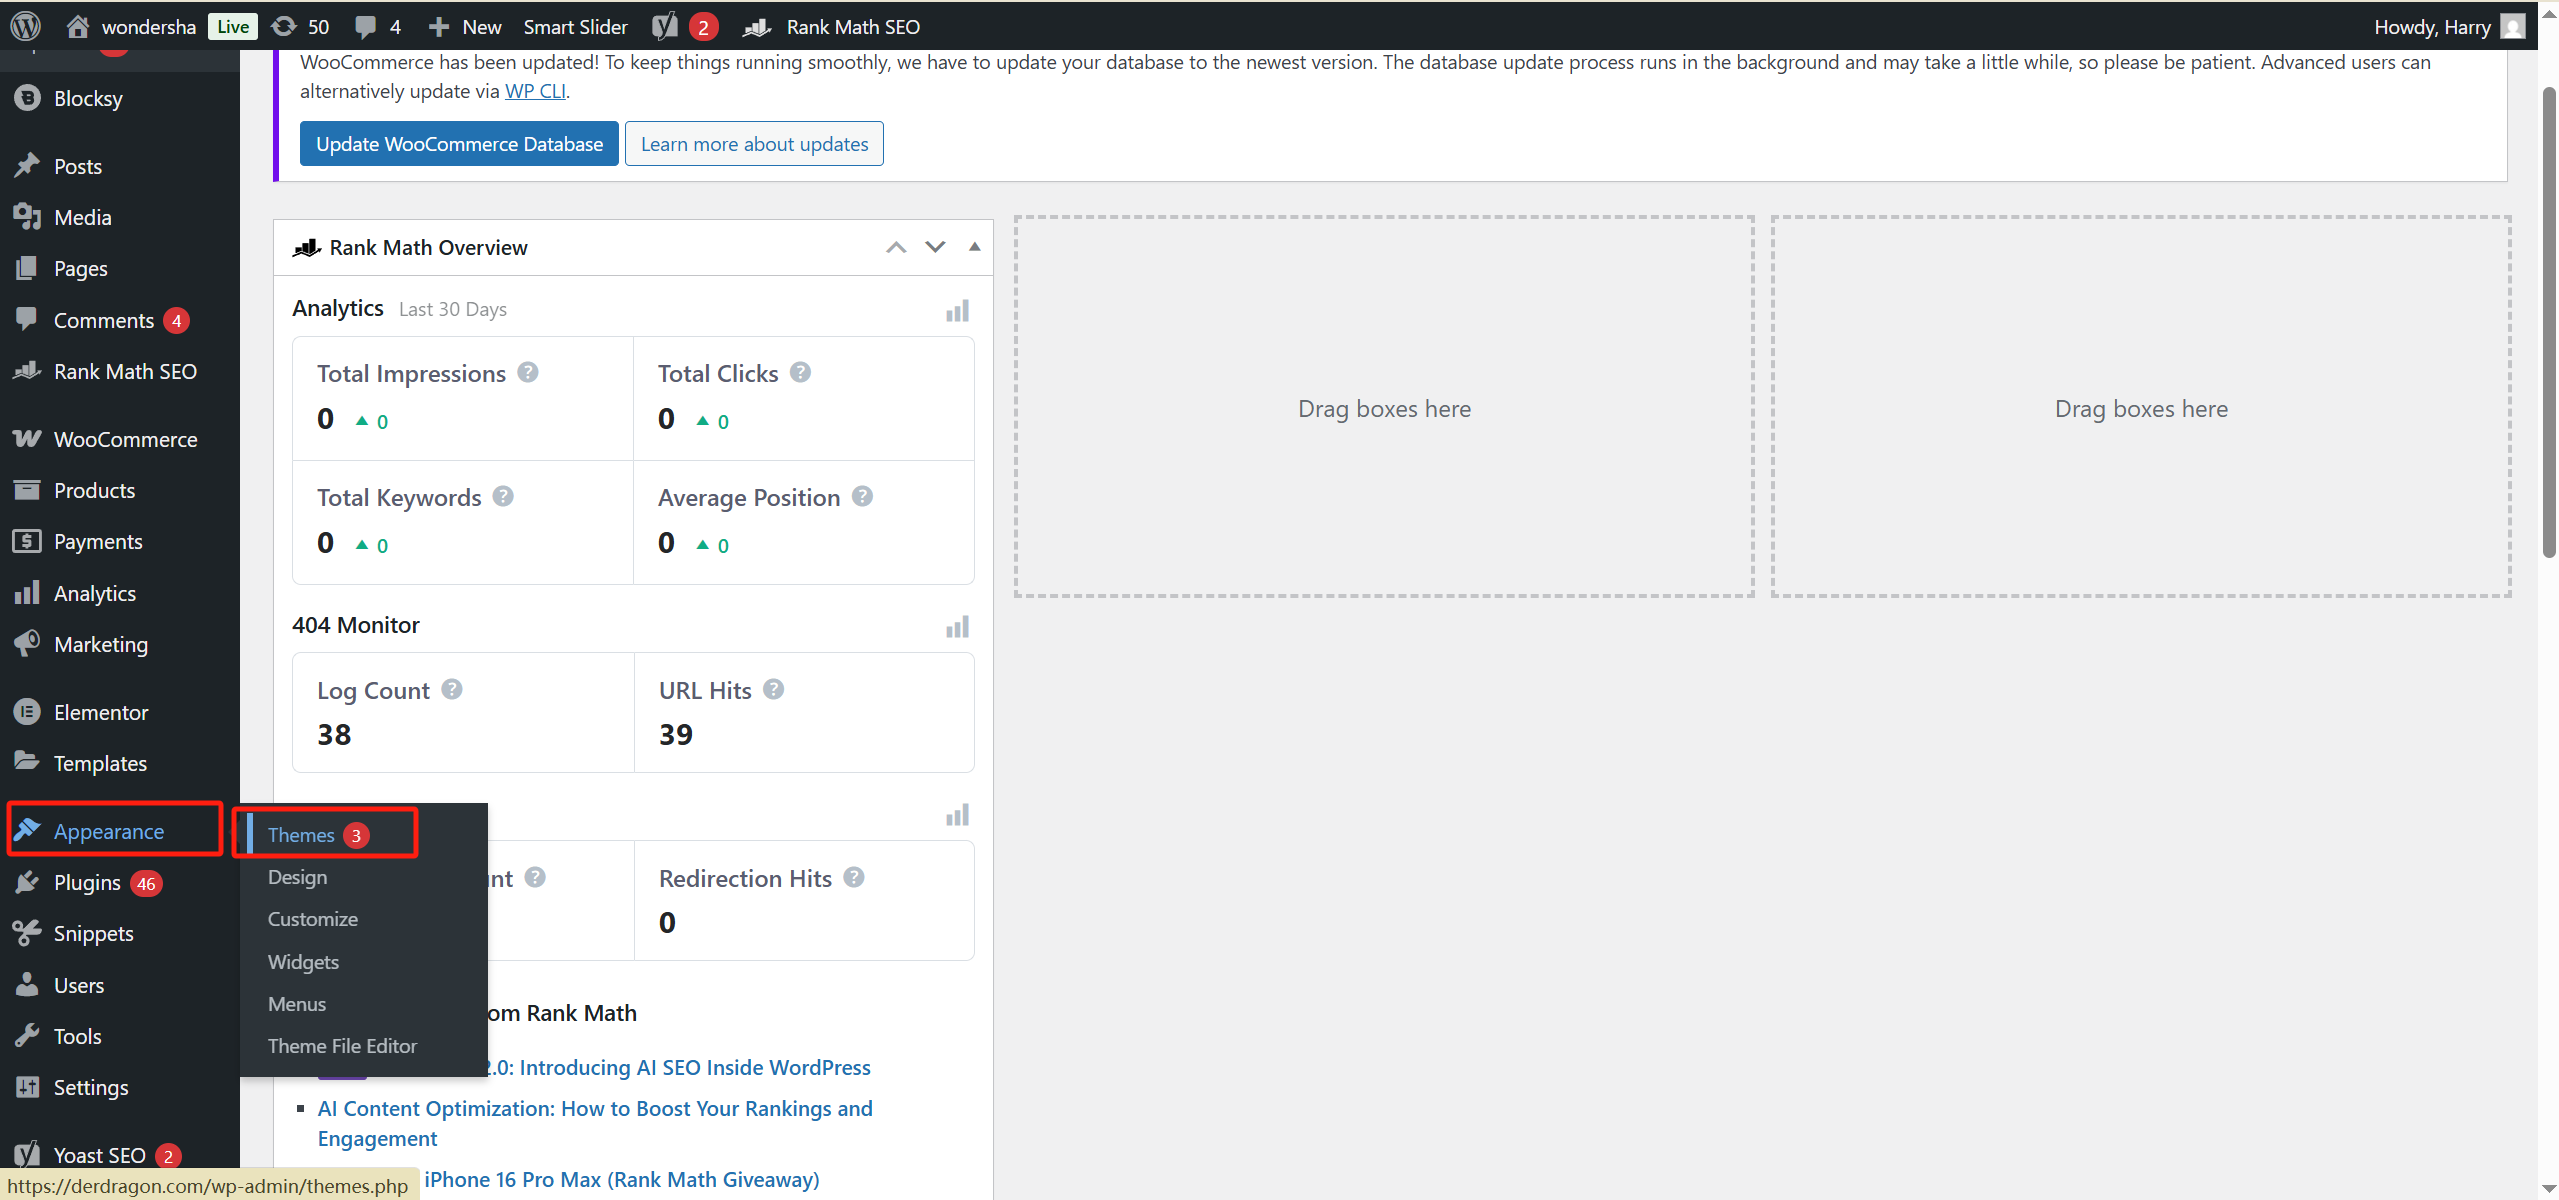2559x1200 pixels.
Task: Click the page vertical scrollbar thumb
Action: click(2549, 320)
